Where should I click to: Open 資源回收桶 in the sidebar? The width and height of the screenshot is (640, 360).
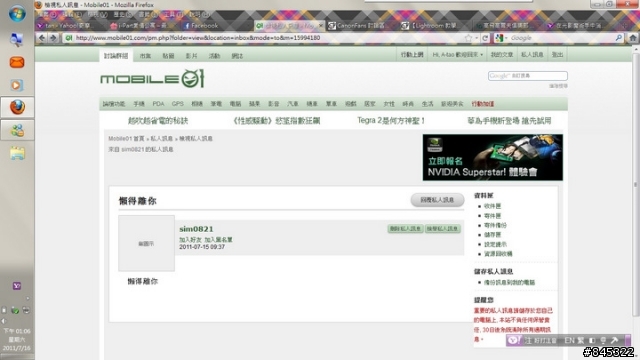point(498,254)
